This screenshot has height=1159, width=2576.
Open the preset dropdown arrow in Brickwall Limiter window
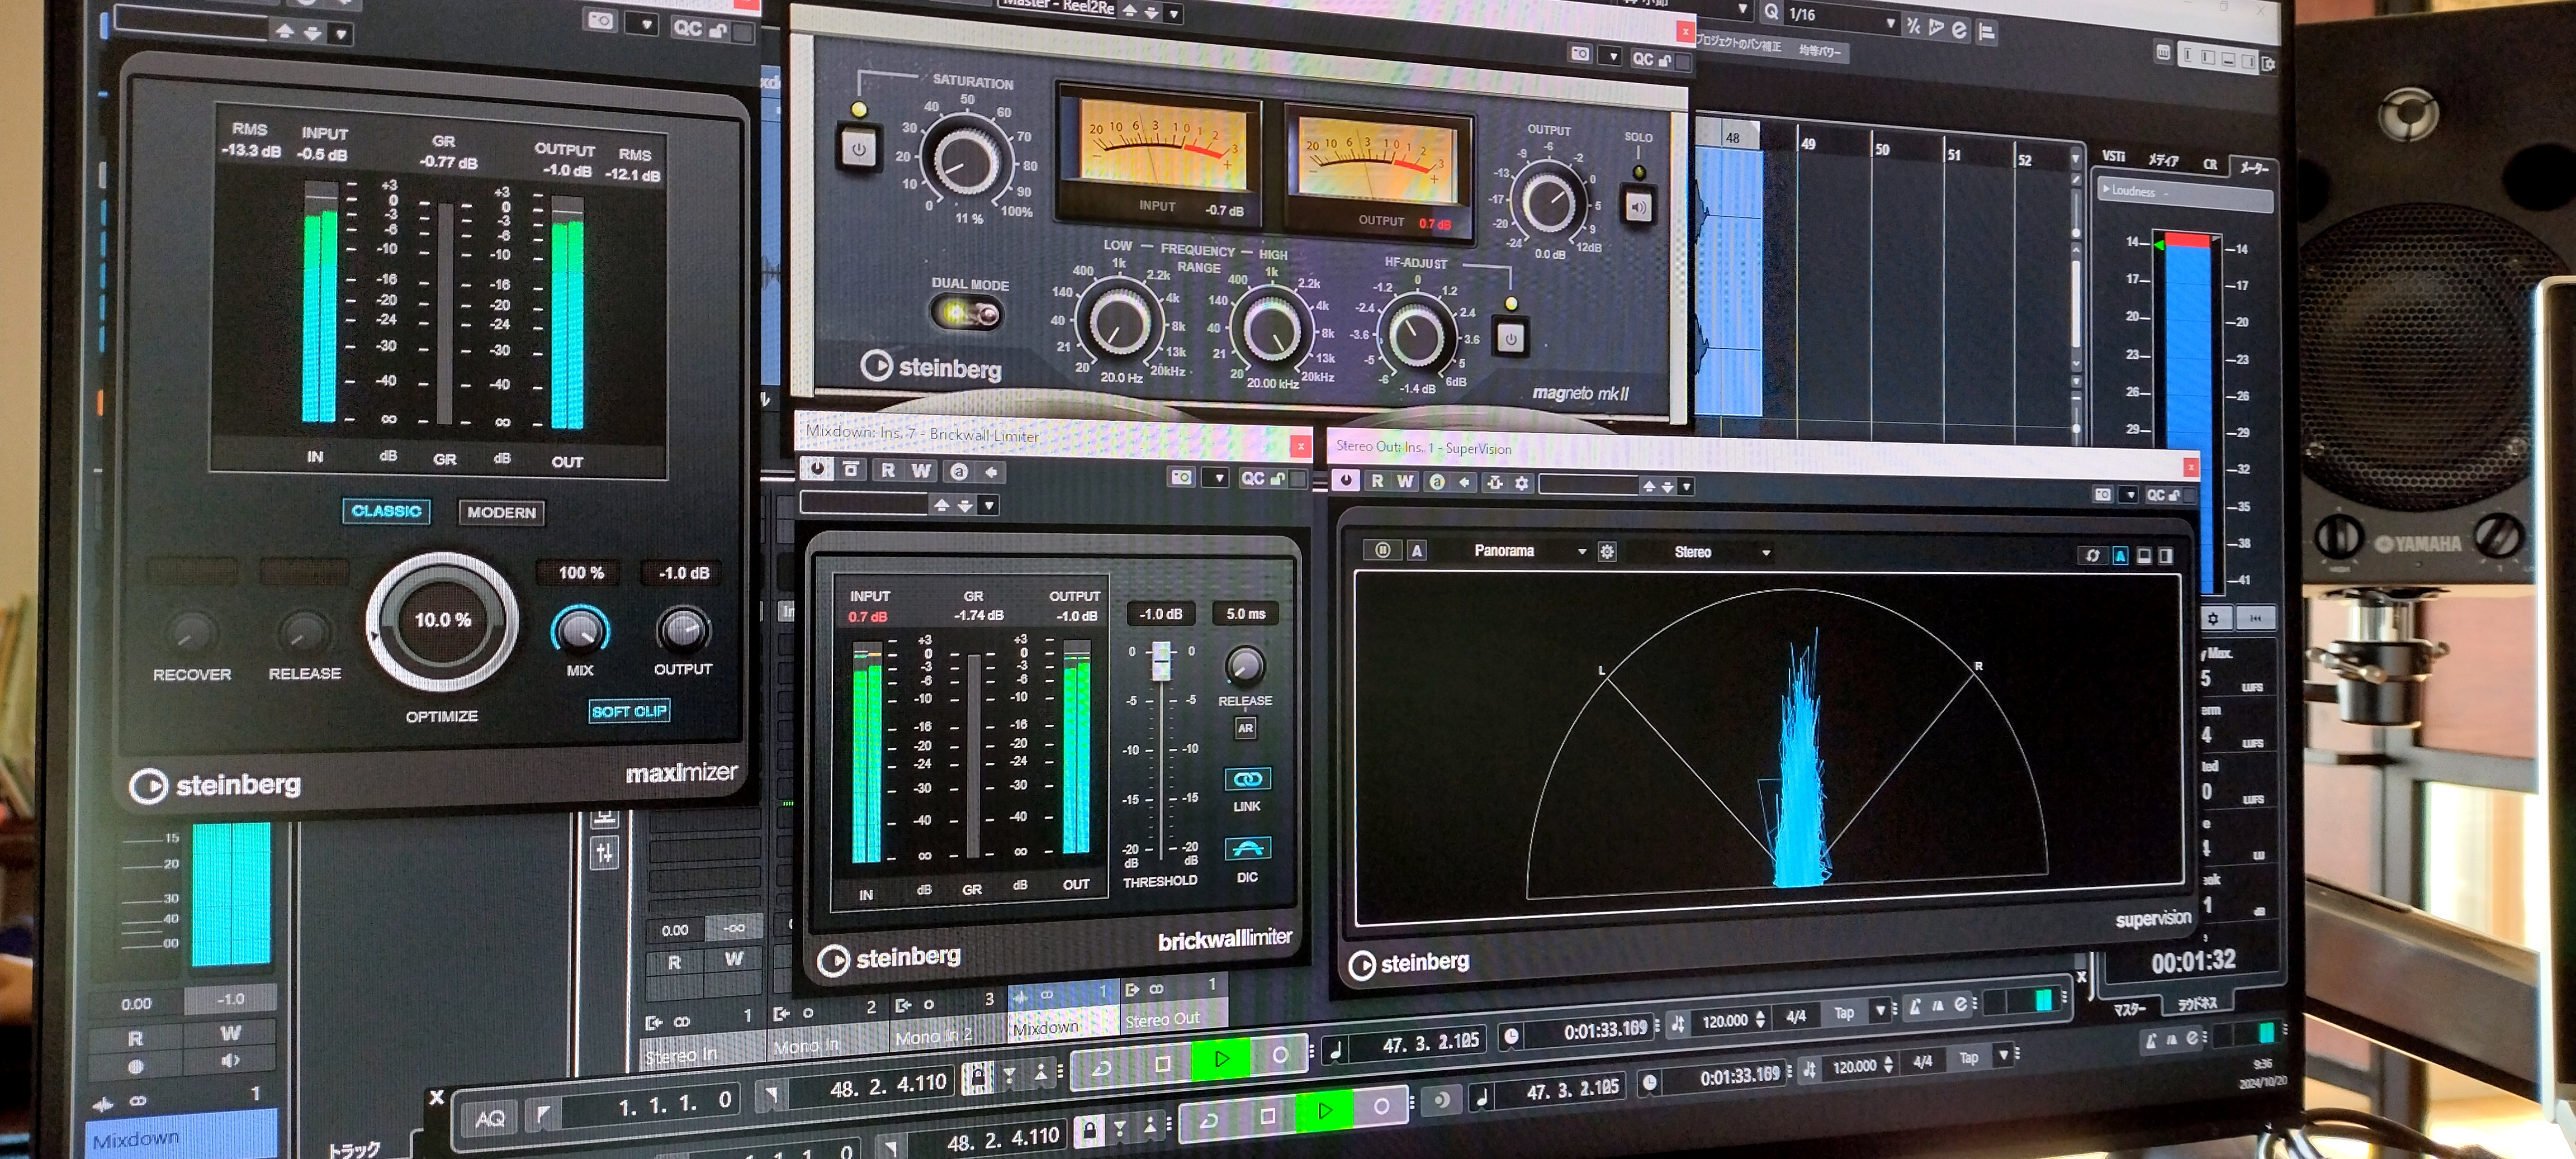(x=989, y=506)
